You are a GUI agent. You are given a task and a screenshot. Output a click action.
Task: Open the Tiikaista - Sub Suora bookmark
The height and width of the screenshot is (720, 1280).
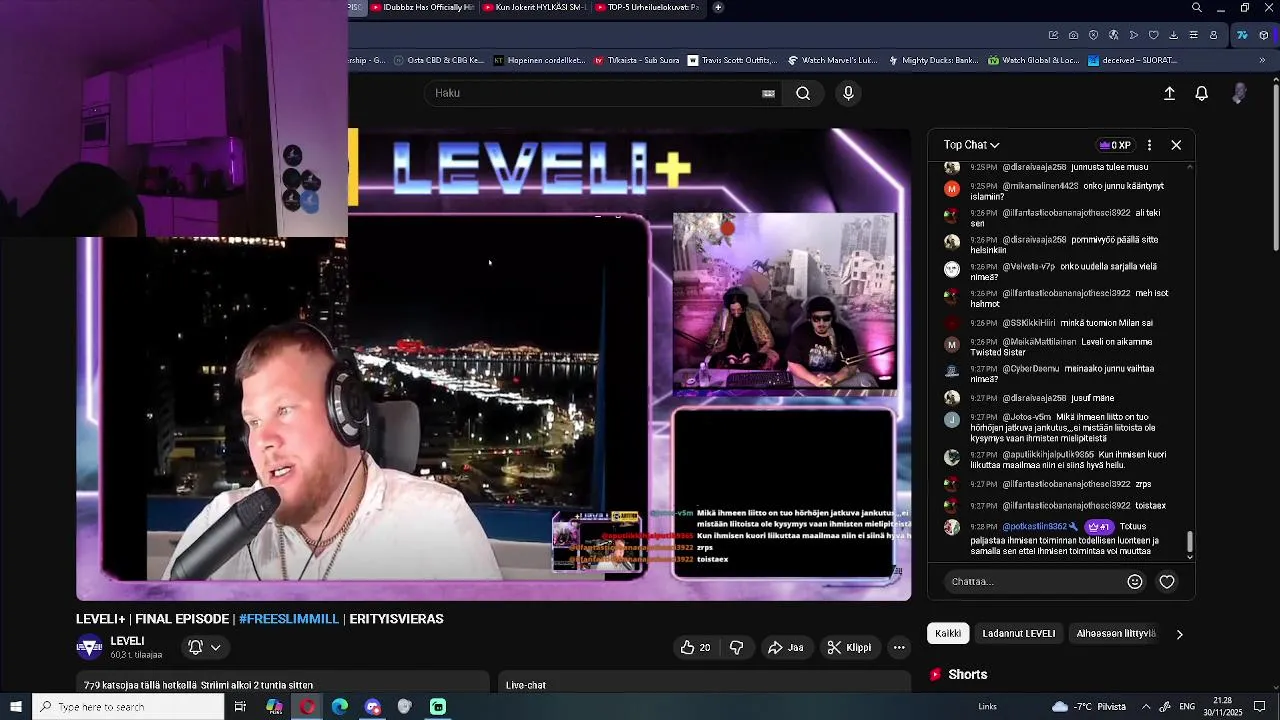coord(637,60)
